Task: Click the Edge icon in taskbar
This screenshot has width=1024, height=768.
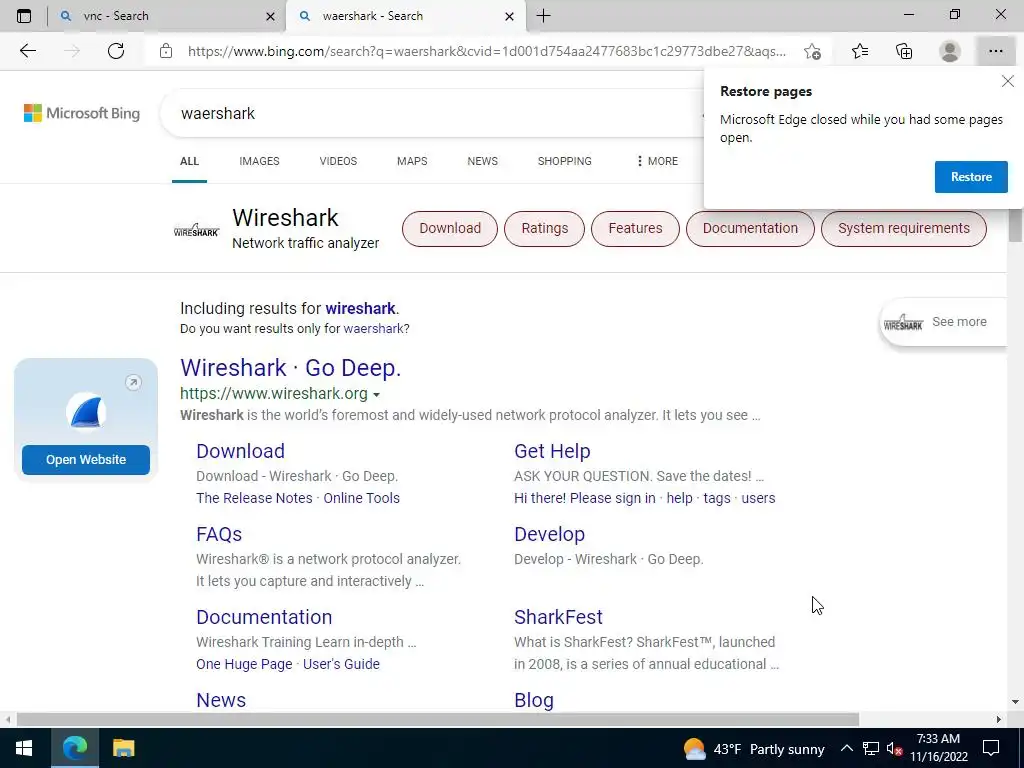Action: [74, 748]
